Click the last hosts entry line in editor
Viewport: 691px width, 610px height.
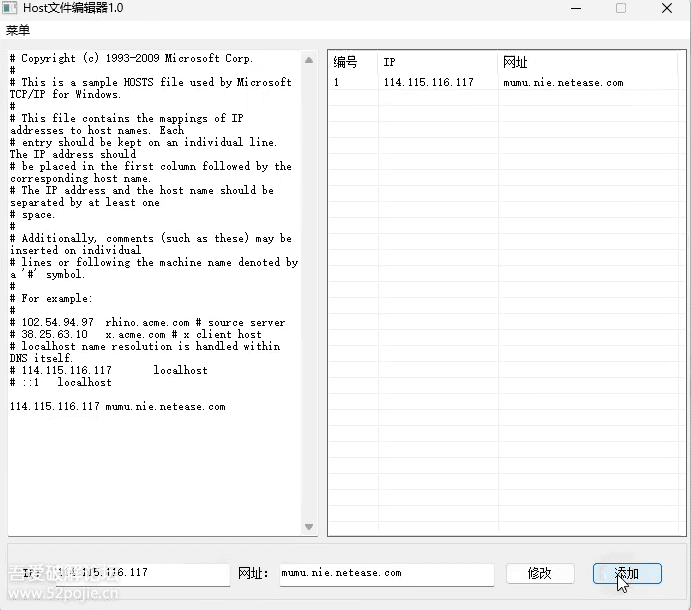click(118, 407)
